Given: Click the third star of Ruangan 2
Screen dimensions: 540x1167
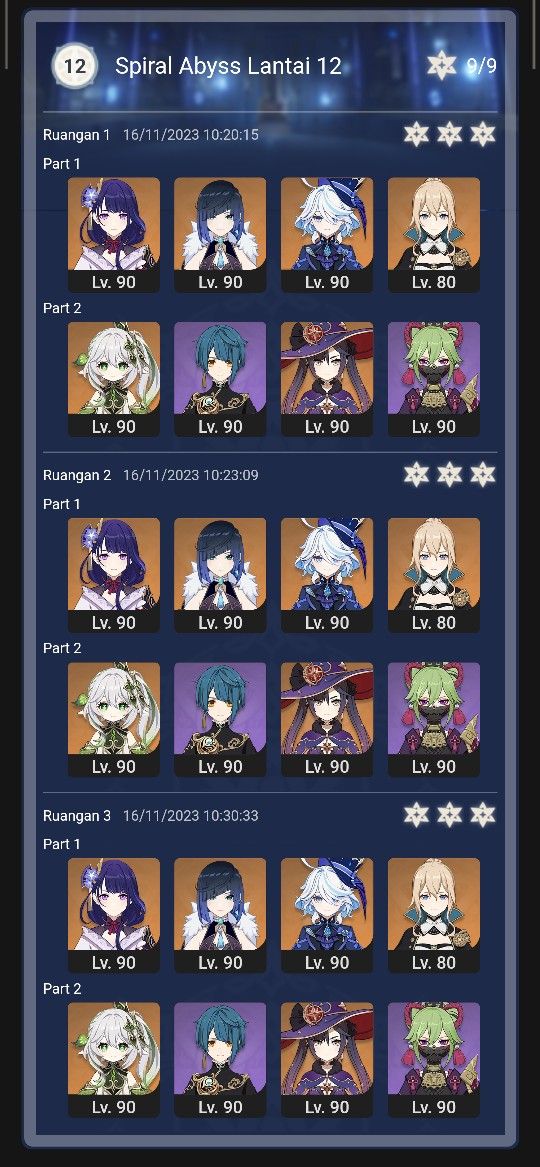Looking at the screenshot, I should [x=483, y=474].
